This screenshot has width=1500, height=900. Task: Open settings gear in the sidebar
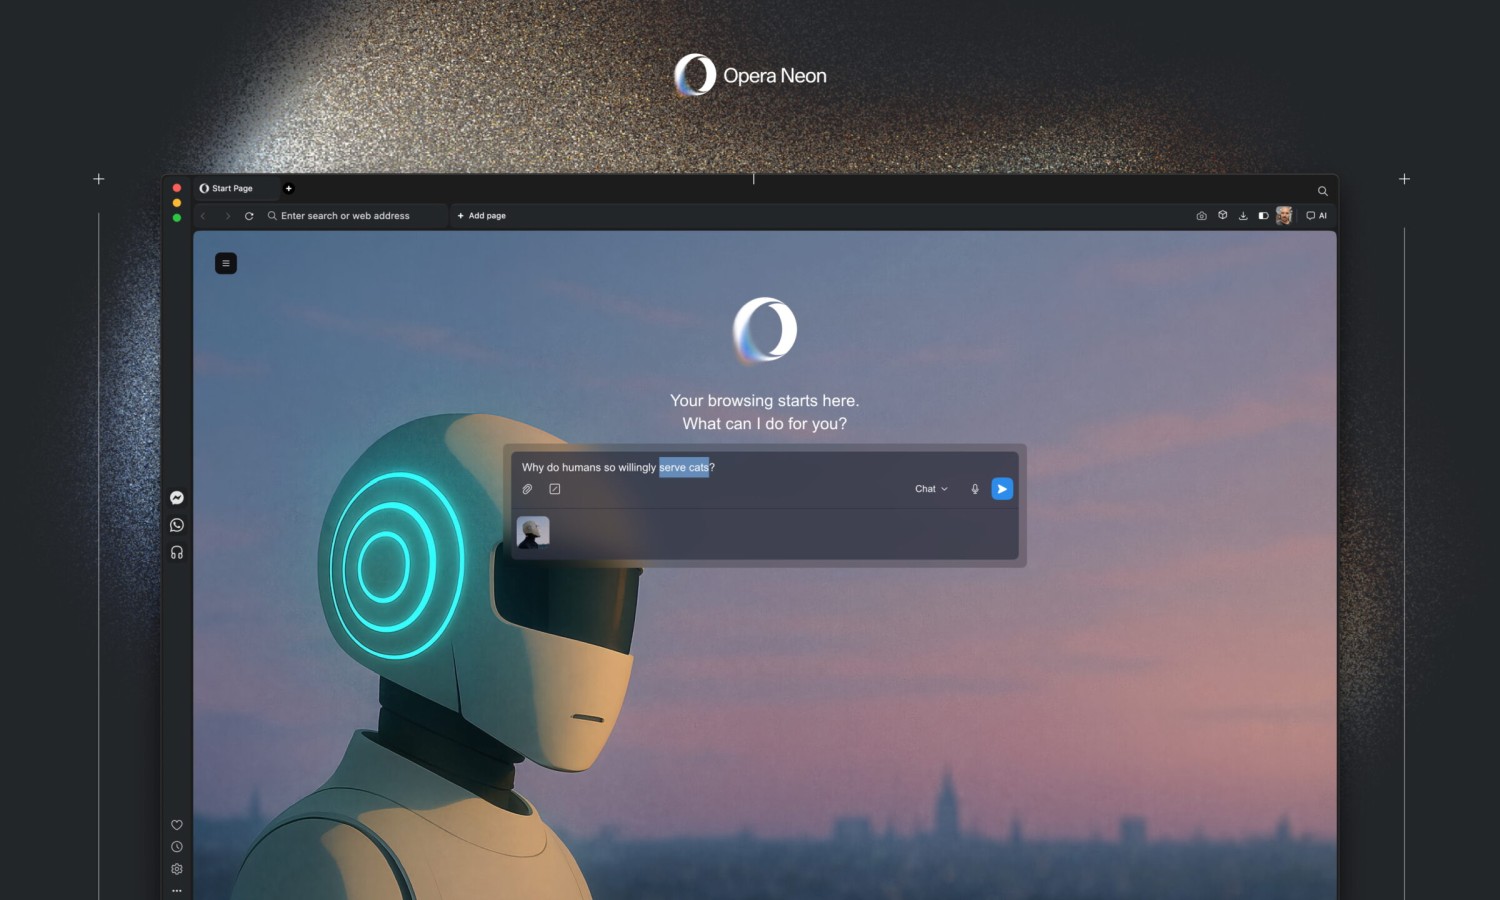click(177, 869)
